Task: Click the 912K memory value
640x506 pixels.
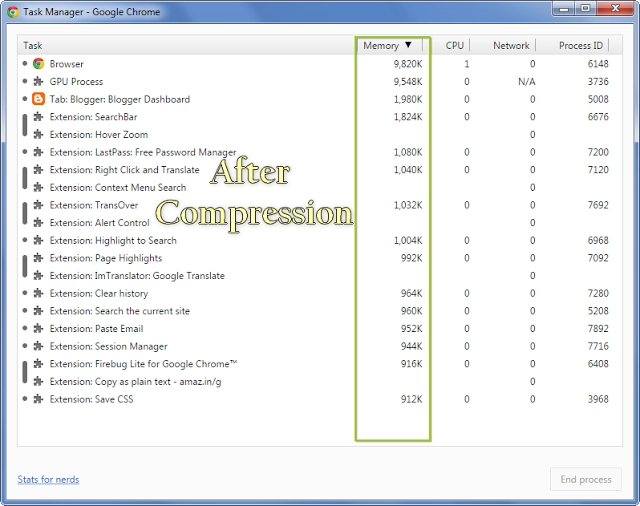Action: 411,399
